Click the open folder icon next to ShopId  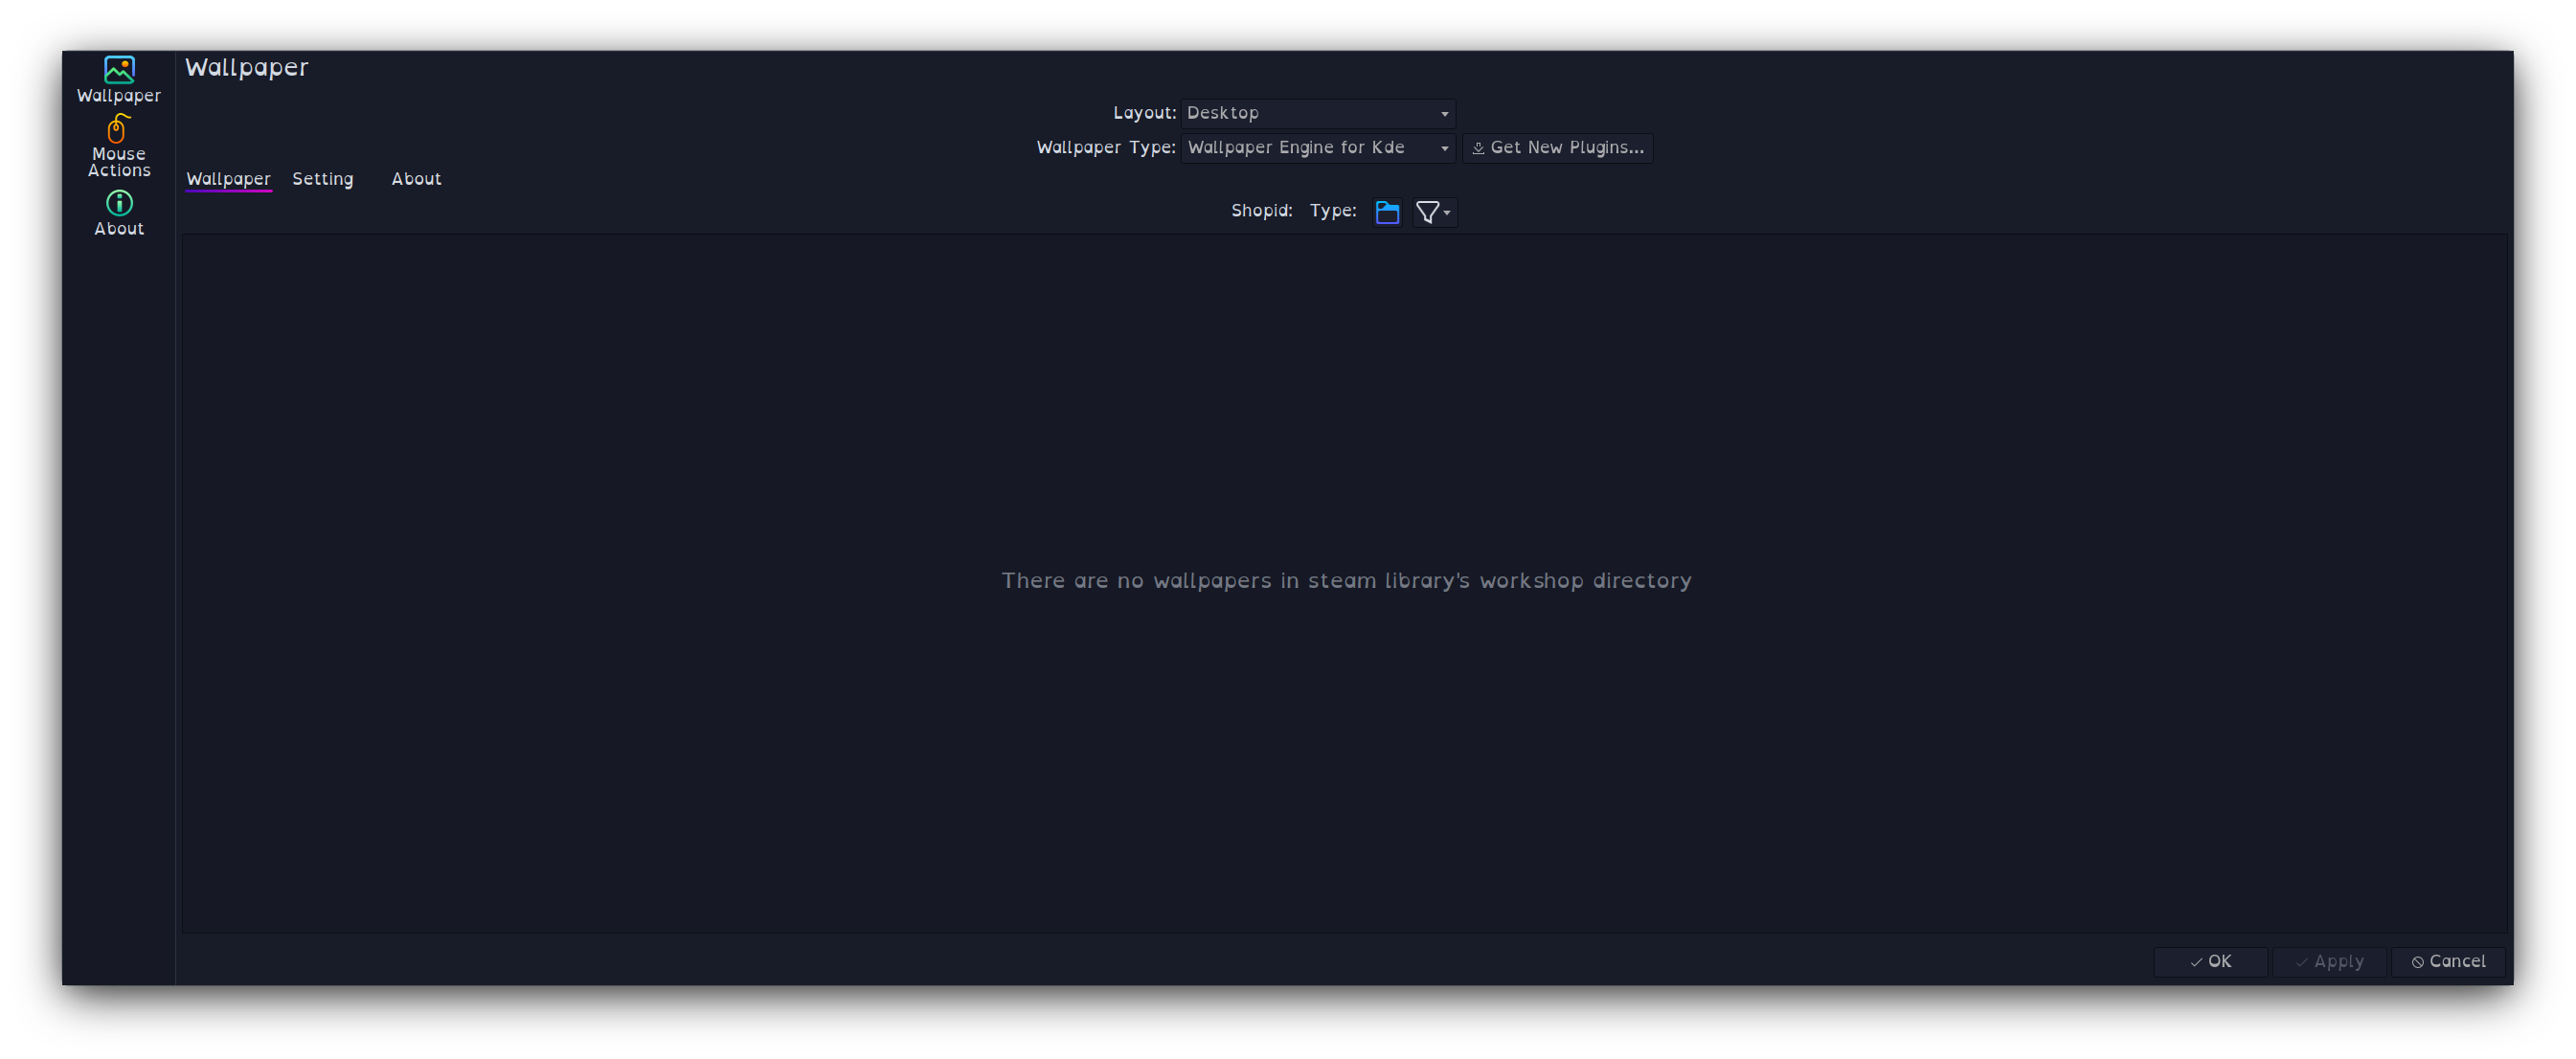coord(1385,210)
